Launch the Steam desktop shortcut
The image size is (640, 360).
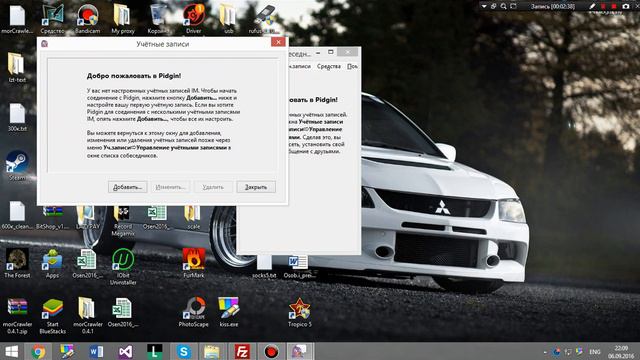(17, 166)
